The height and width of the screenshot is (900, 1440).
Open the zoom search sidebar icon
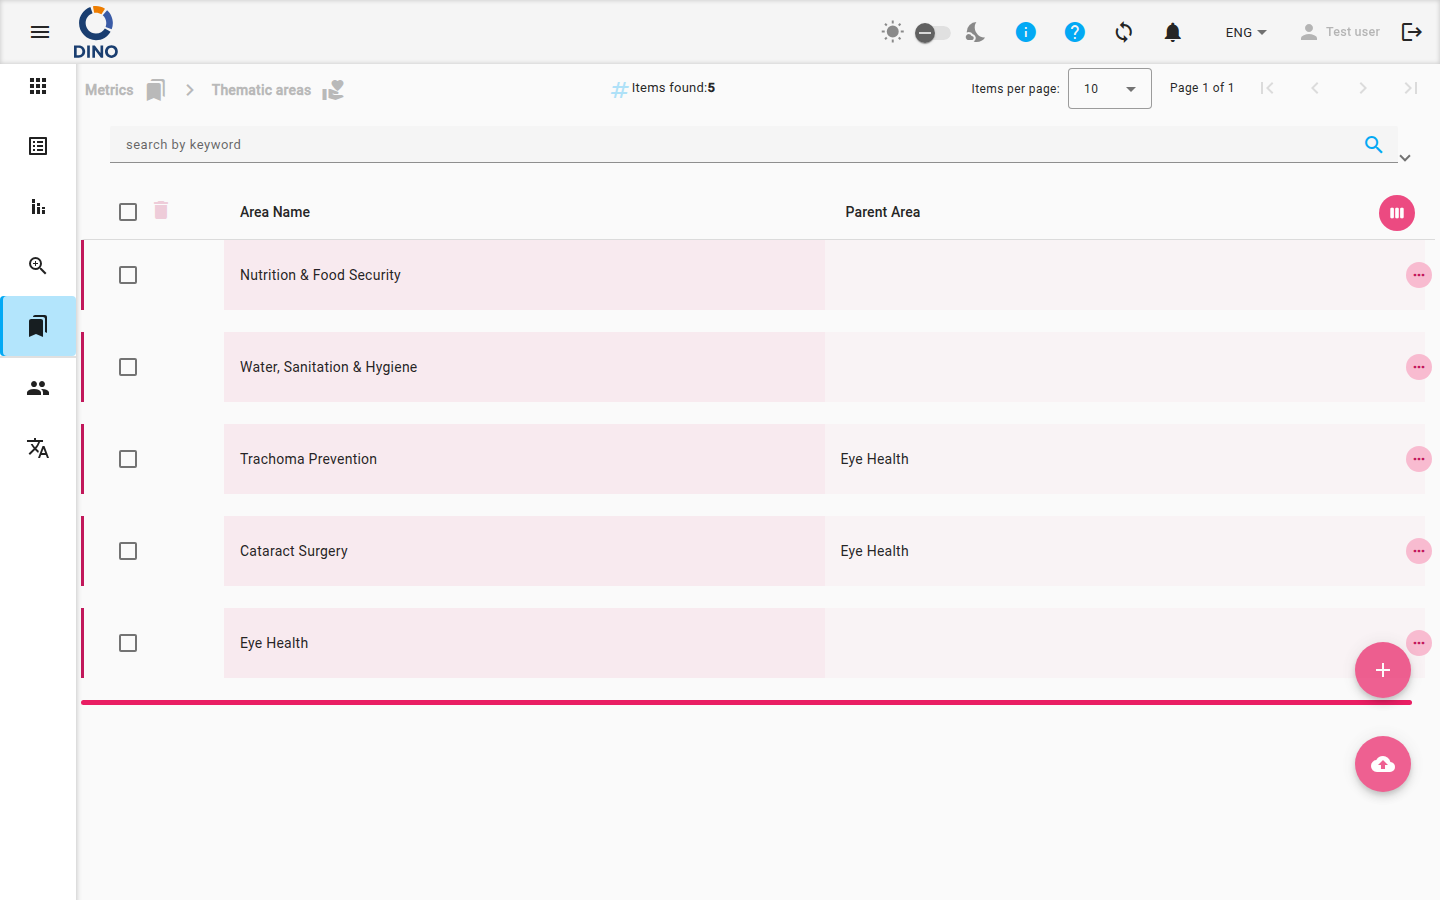38,266
